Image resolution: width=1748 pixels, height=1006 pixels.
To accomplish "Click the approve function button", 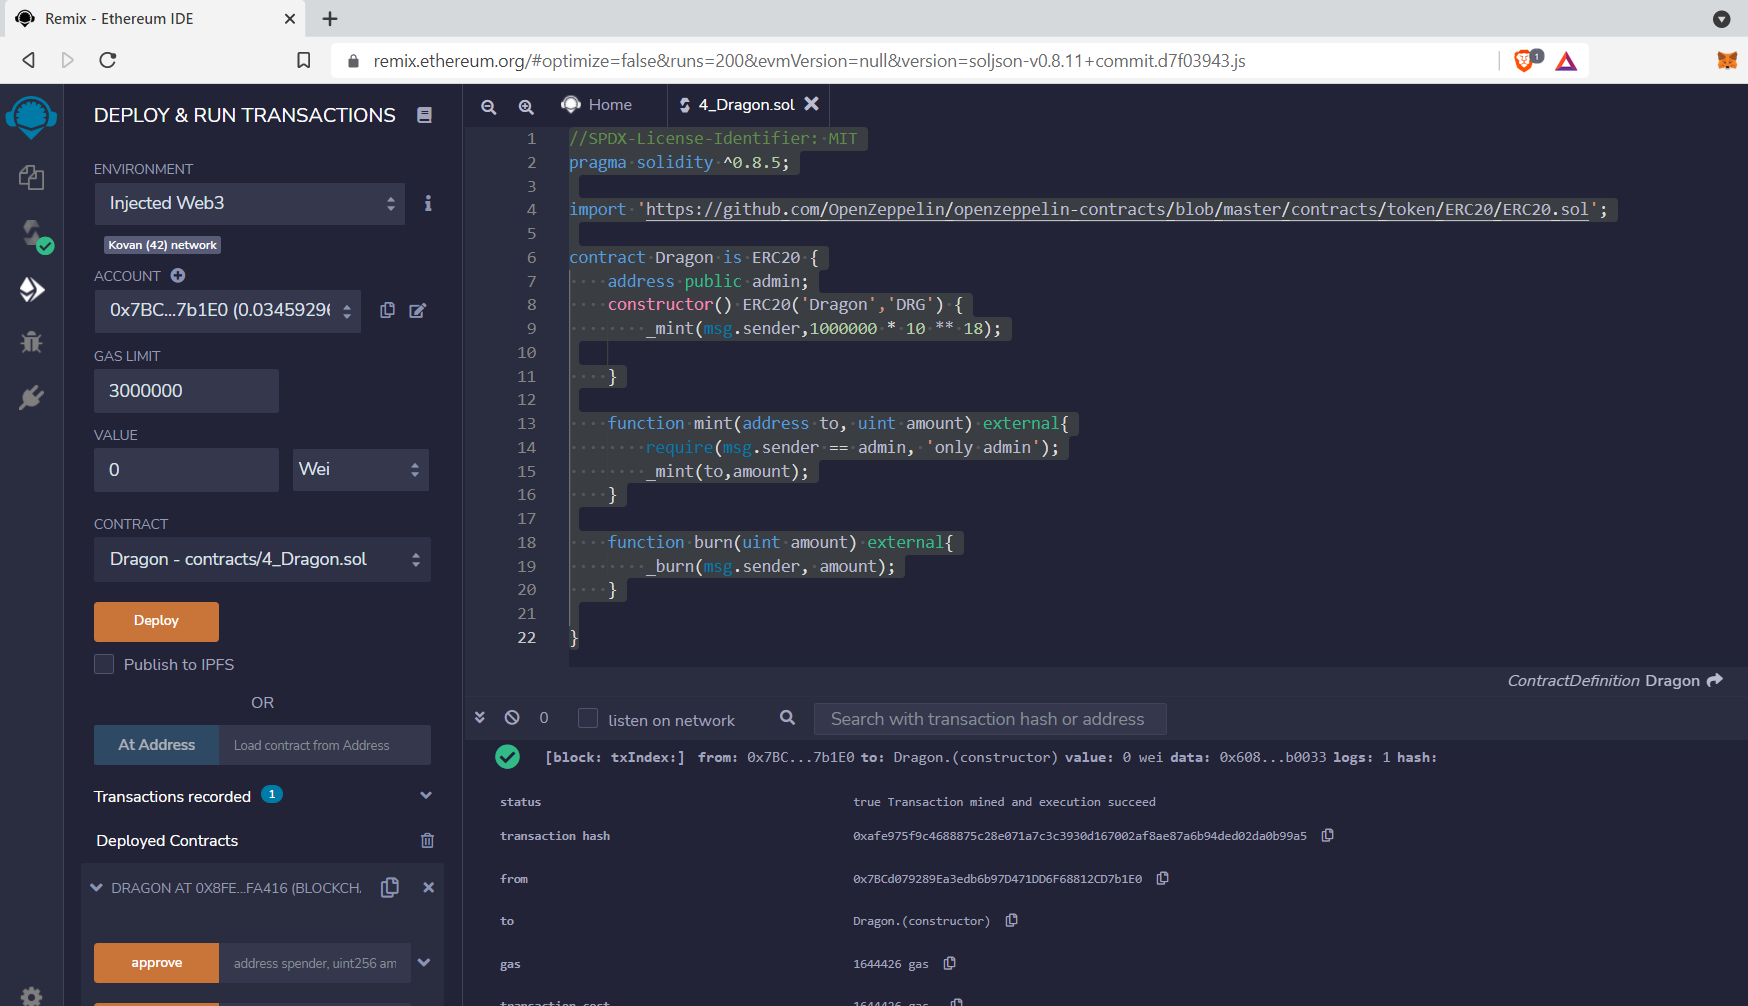I will click(156, 963).
